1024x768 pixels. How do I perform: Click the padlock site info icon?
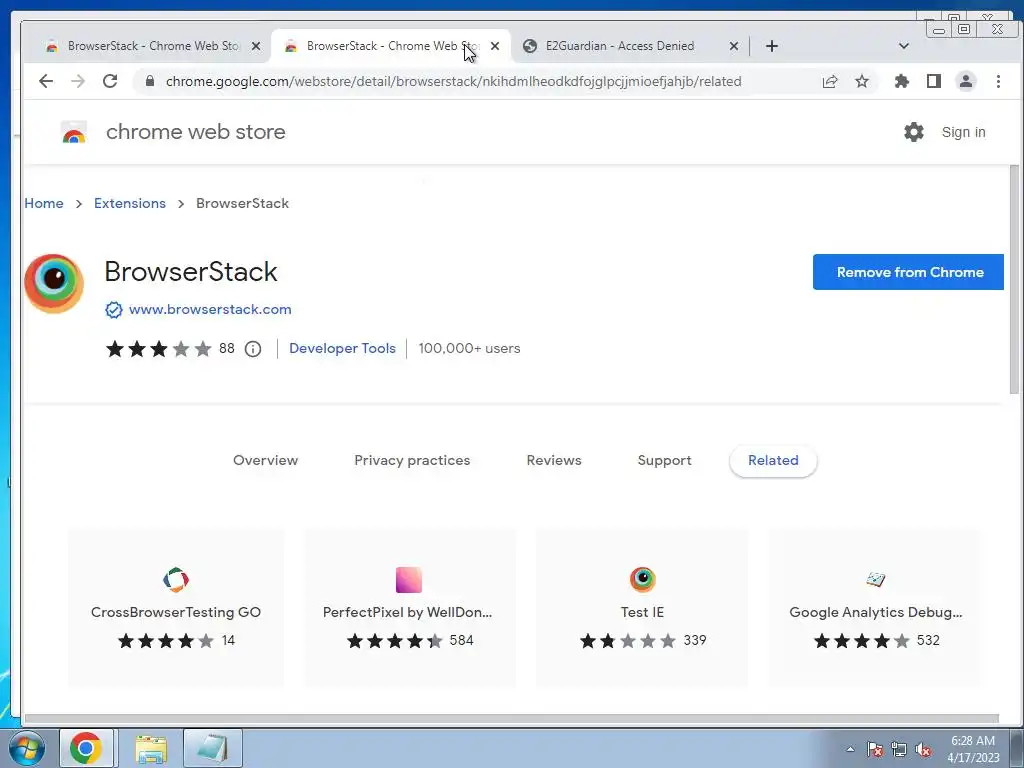pos(150,81)
